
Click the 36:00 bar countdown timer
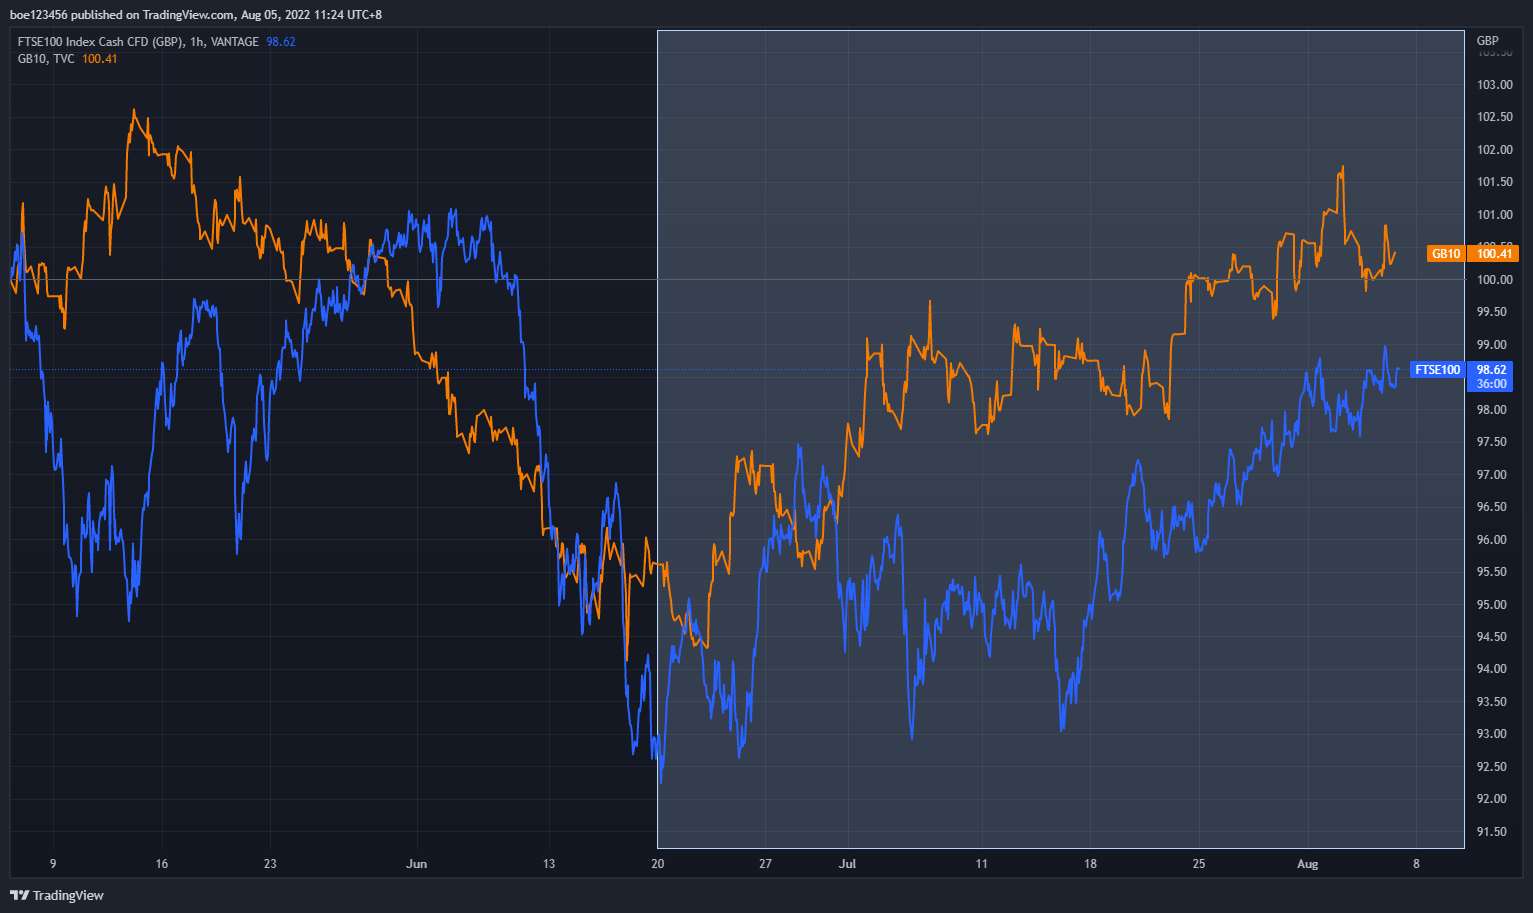[1492, 384]
